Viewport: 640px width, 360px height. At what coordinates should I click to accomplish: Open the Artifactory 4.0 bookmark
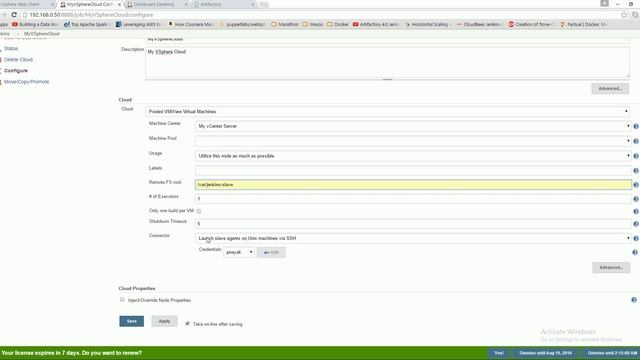click(x=376, y=24)
